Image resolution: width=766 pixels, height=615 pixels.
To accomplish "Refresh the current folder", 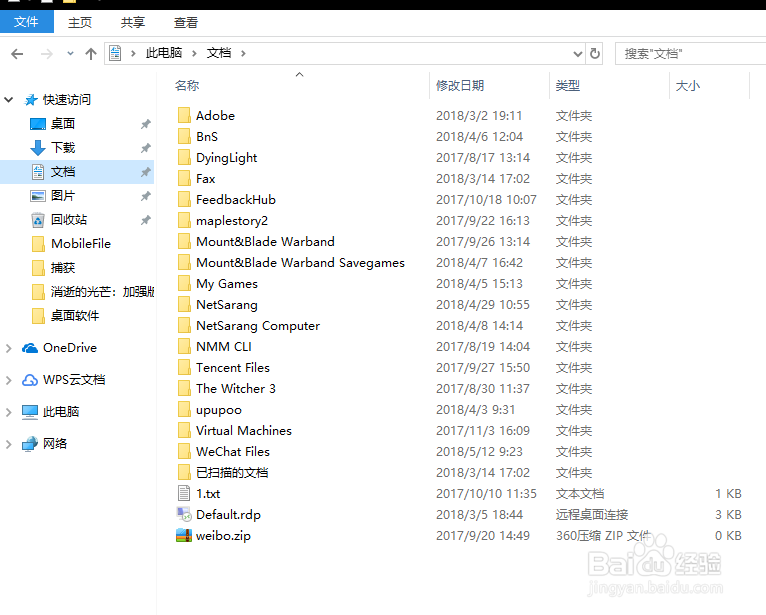I will click(595, 54).
